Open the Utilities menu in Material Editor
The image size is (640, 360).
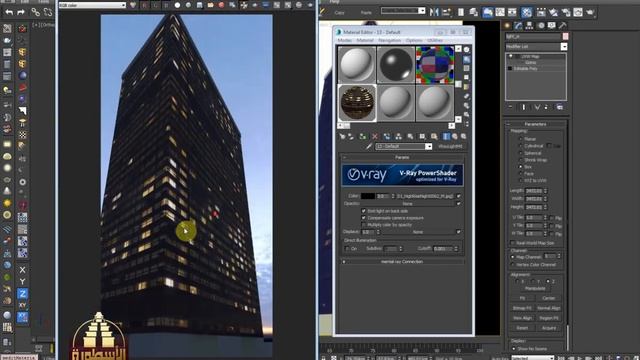tap(435, 40)
